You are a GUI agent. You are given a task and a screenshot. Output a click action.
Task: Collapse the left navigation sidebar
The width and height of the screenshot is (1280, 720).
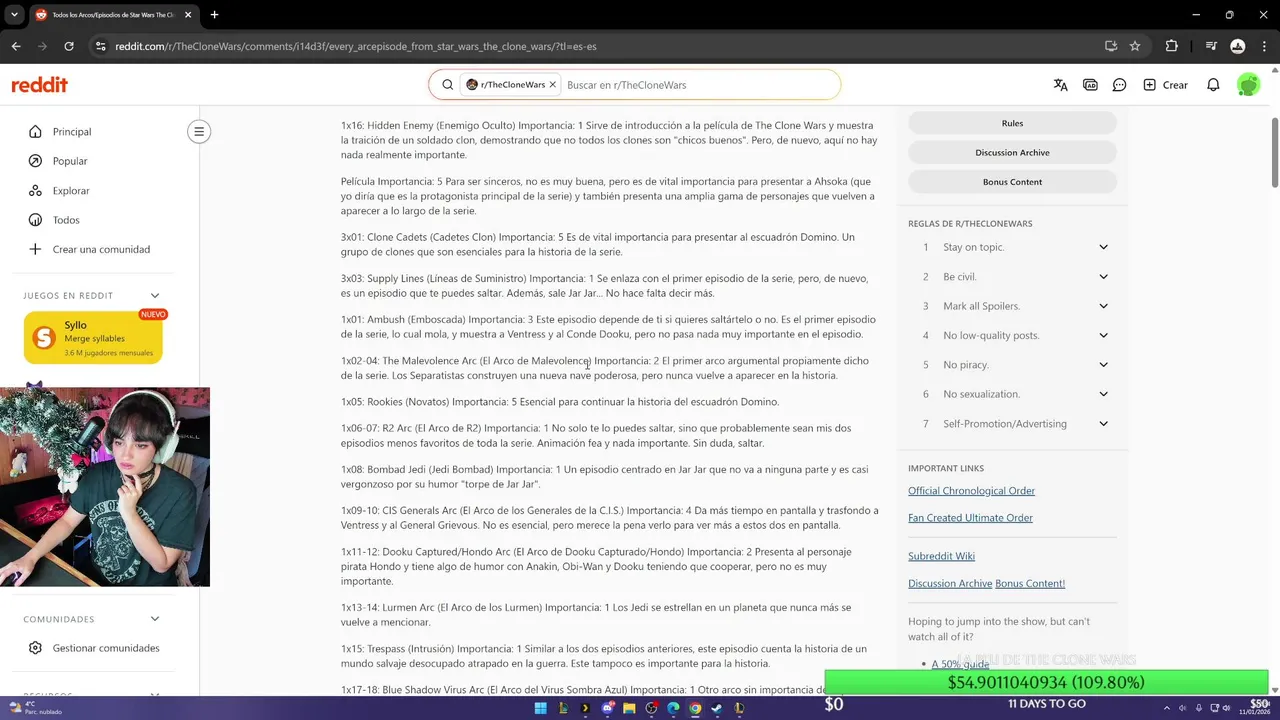click(x=199, y=131)
